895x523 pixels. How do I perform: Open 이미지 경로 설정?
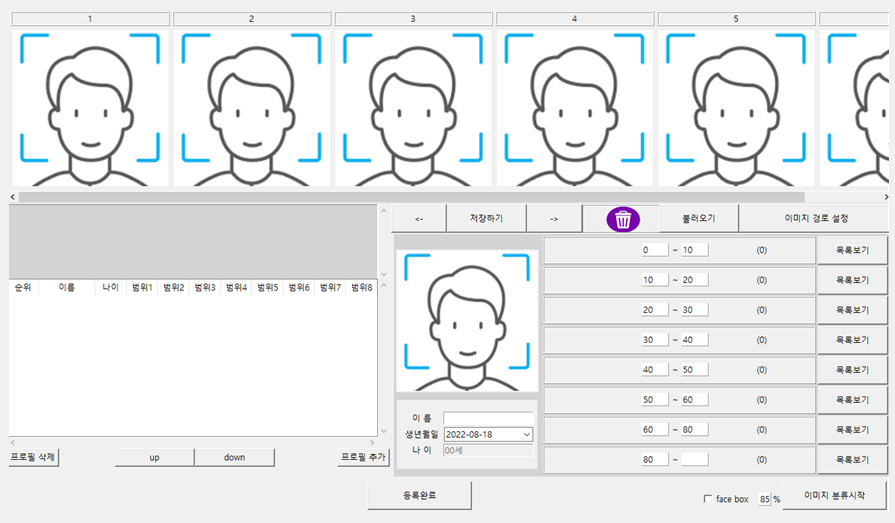[x=815, y=219]
